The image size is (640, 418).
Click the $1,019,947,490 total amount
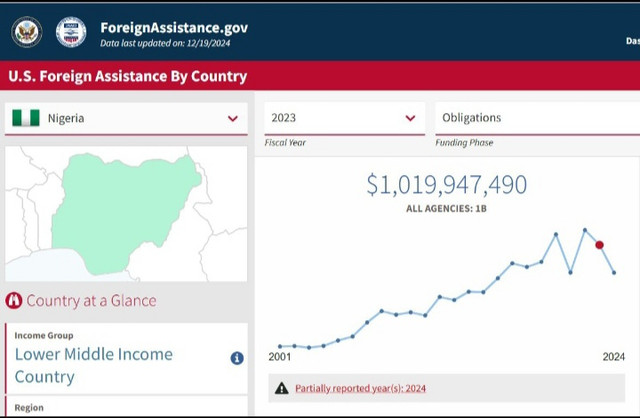pos(447,185)
